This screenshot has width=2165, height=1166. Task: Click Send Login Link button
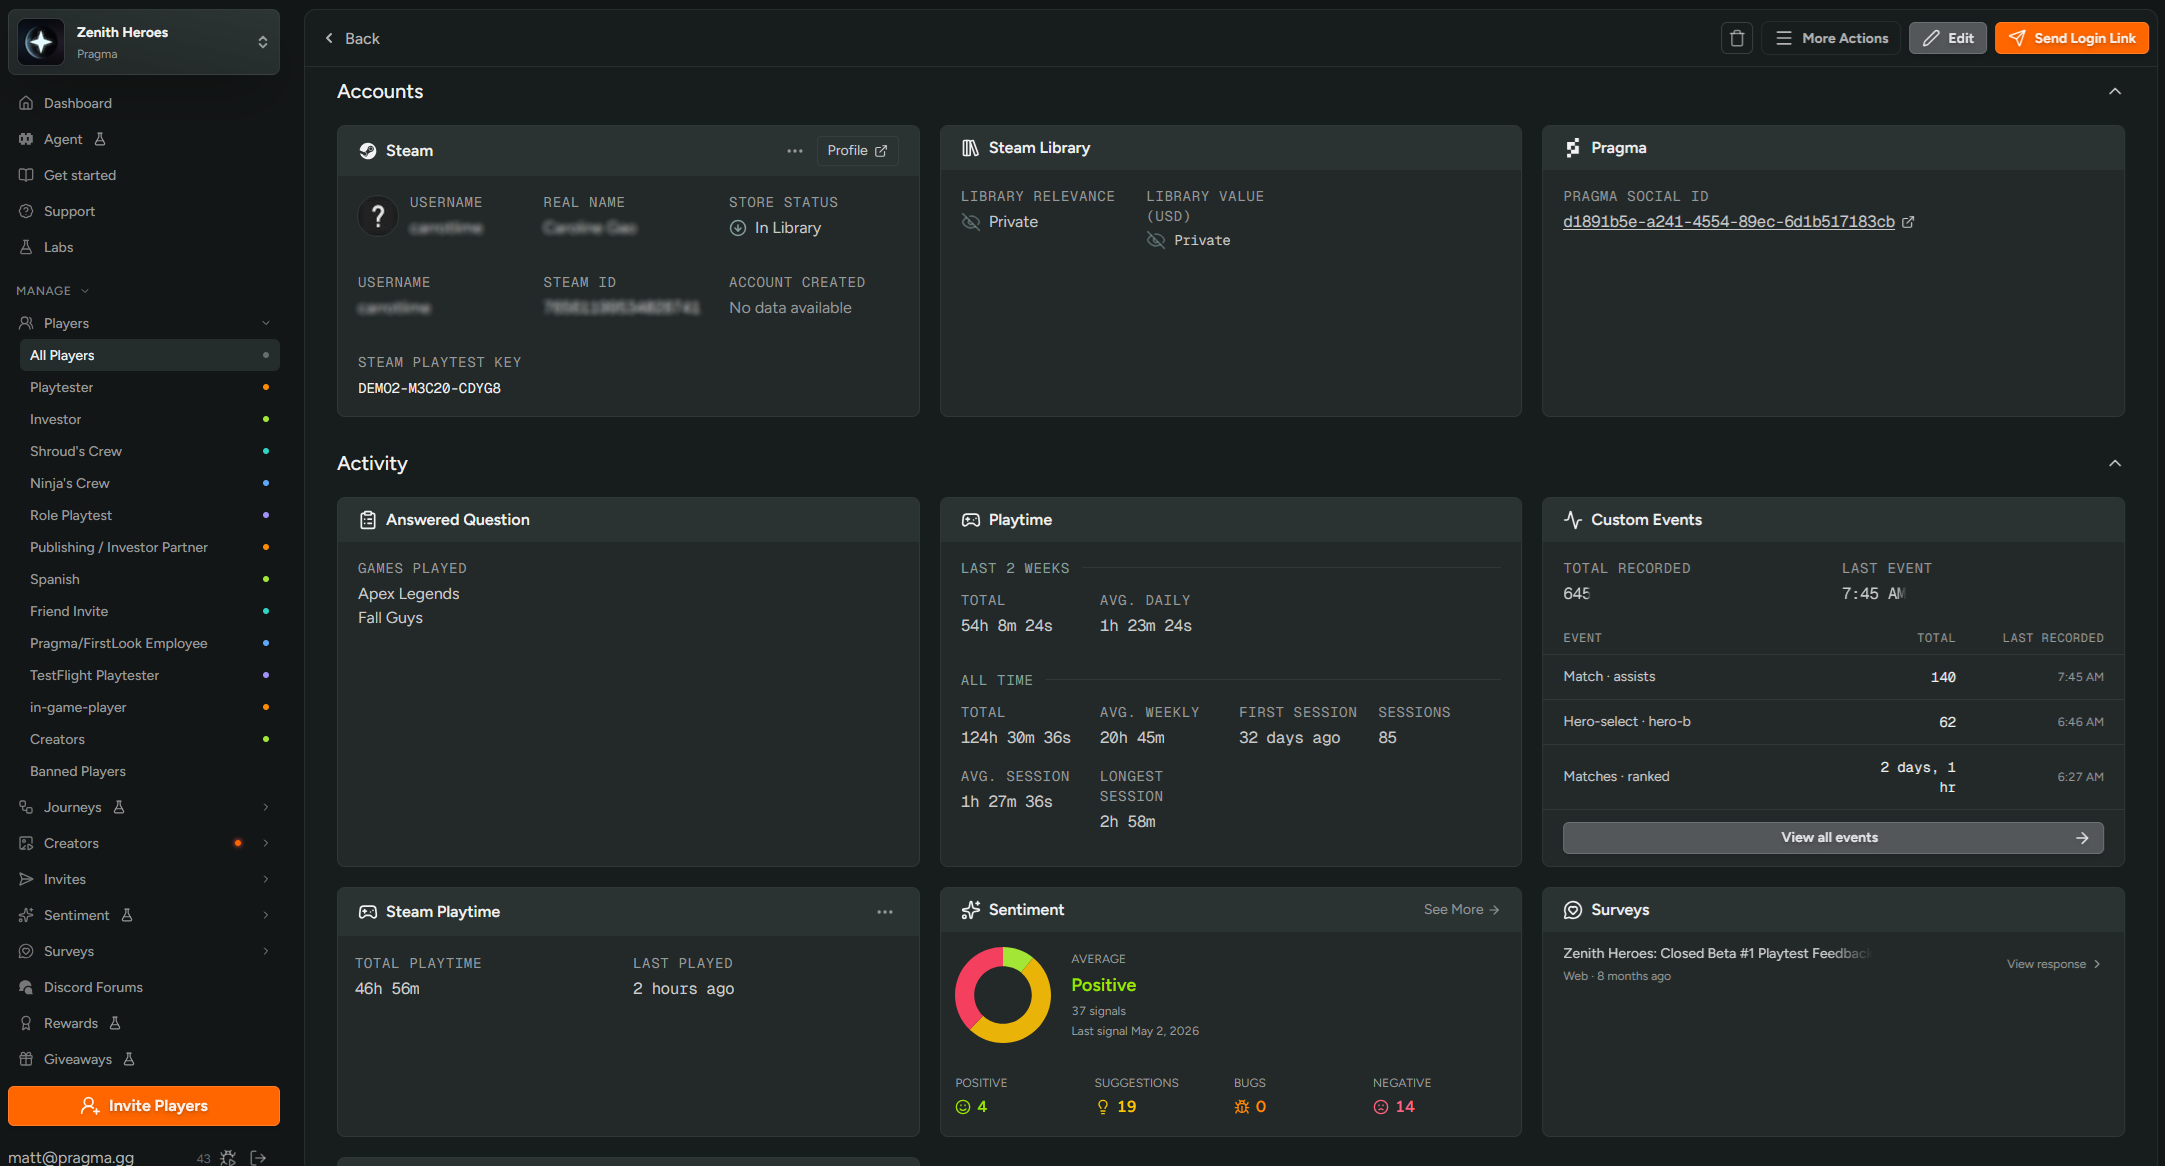pos(2071,38)
